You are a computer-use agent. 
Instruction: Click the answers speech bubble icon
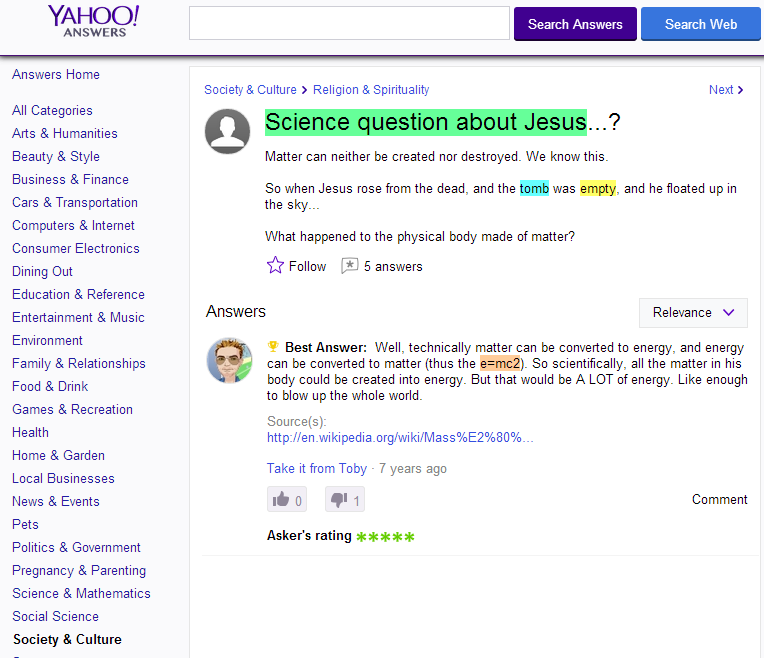point(349,266)
